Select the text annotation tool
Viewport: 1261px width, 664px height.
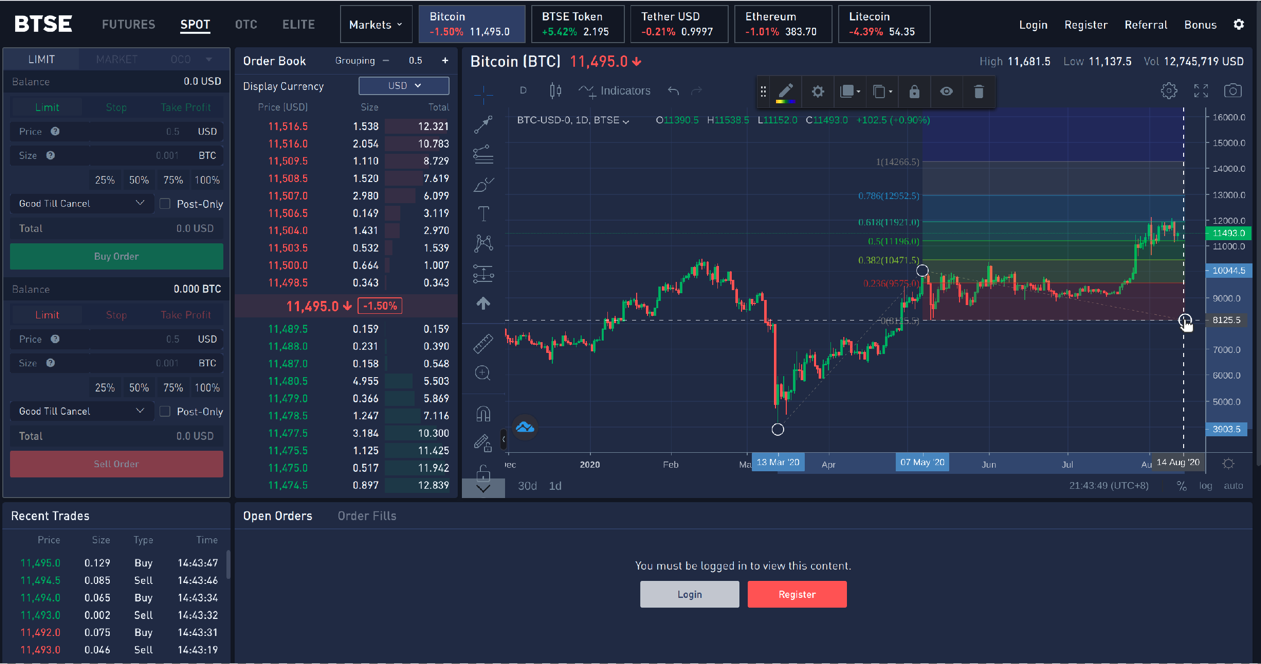[x=483, y=214]
